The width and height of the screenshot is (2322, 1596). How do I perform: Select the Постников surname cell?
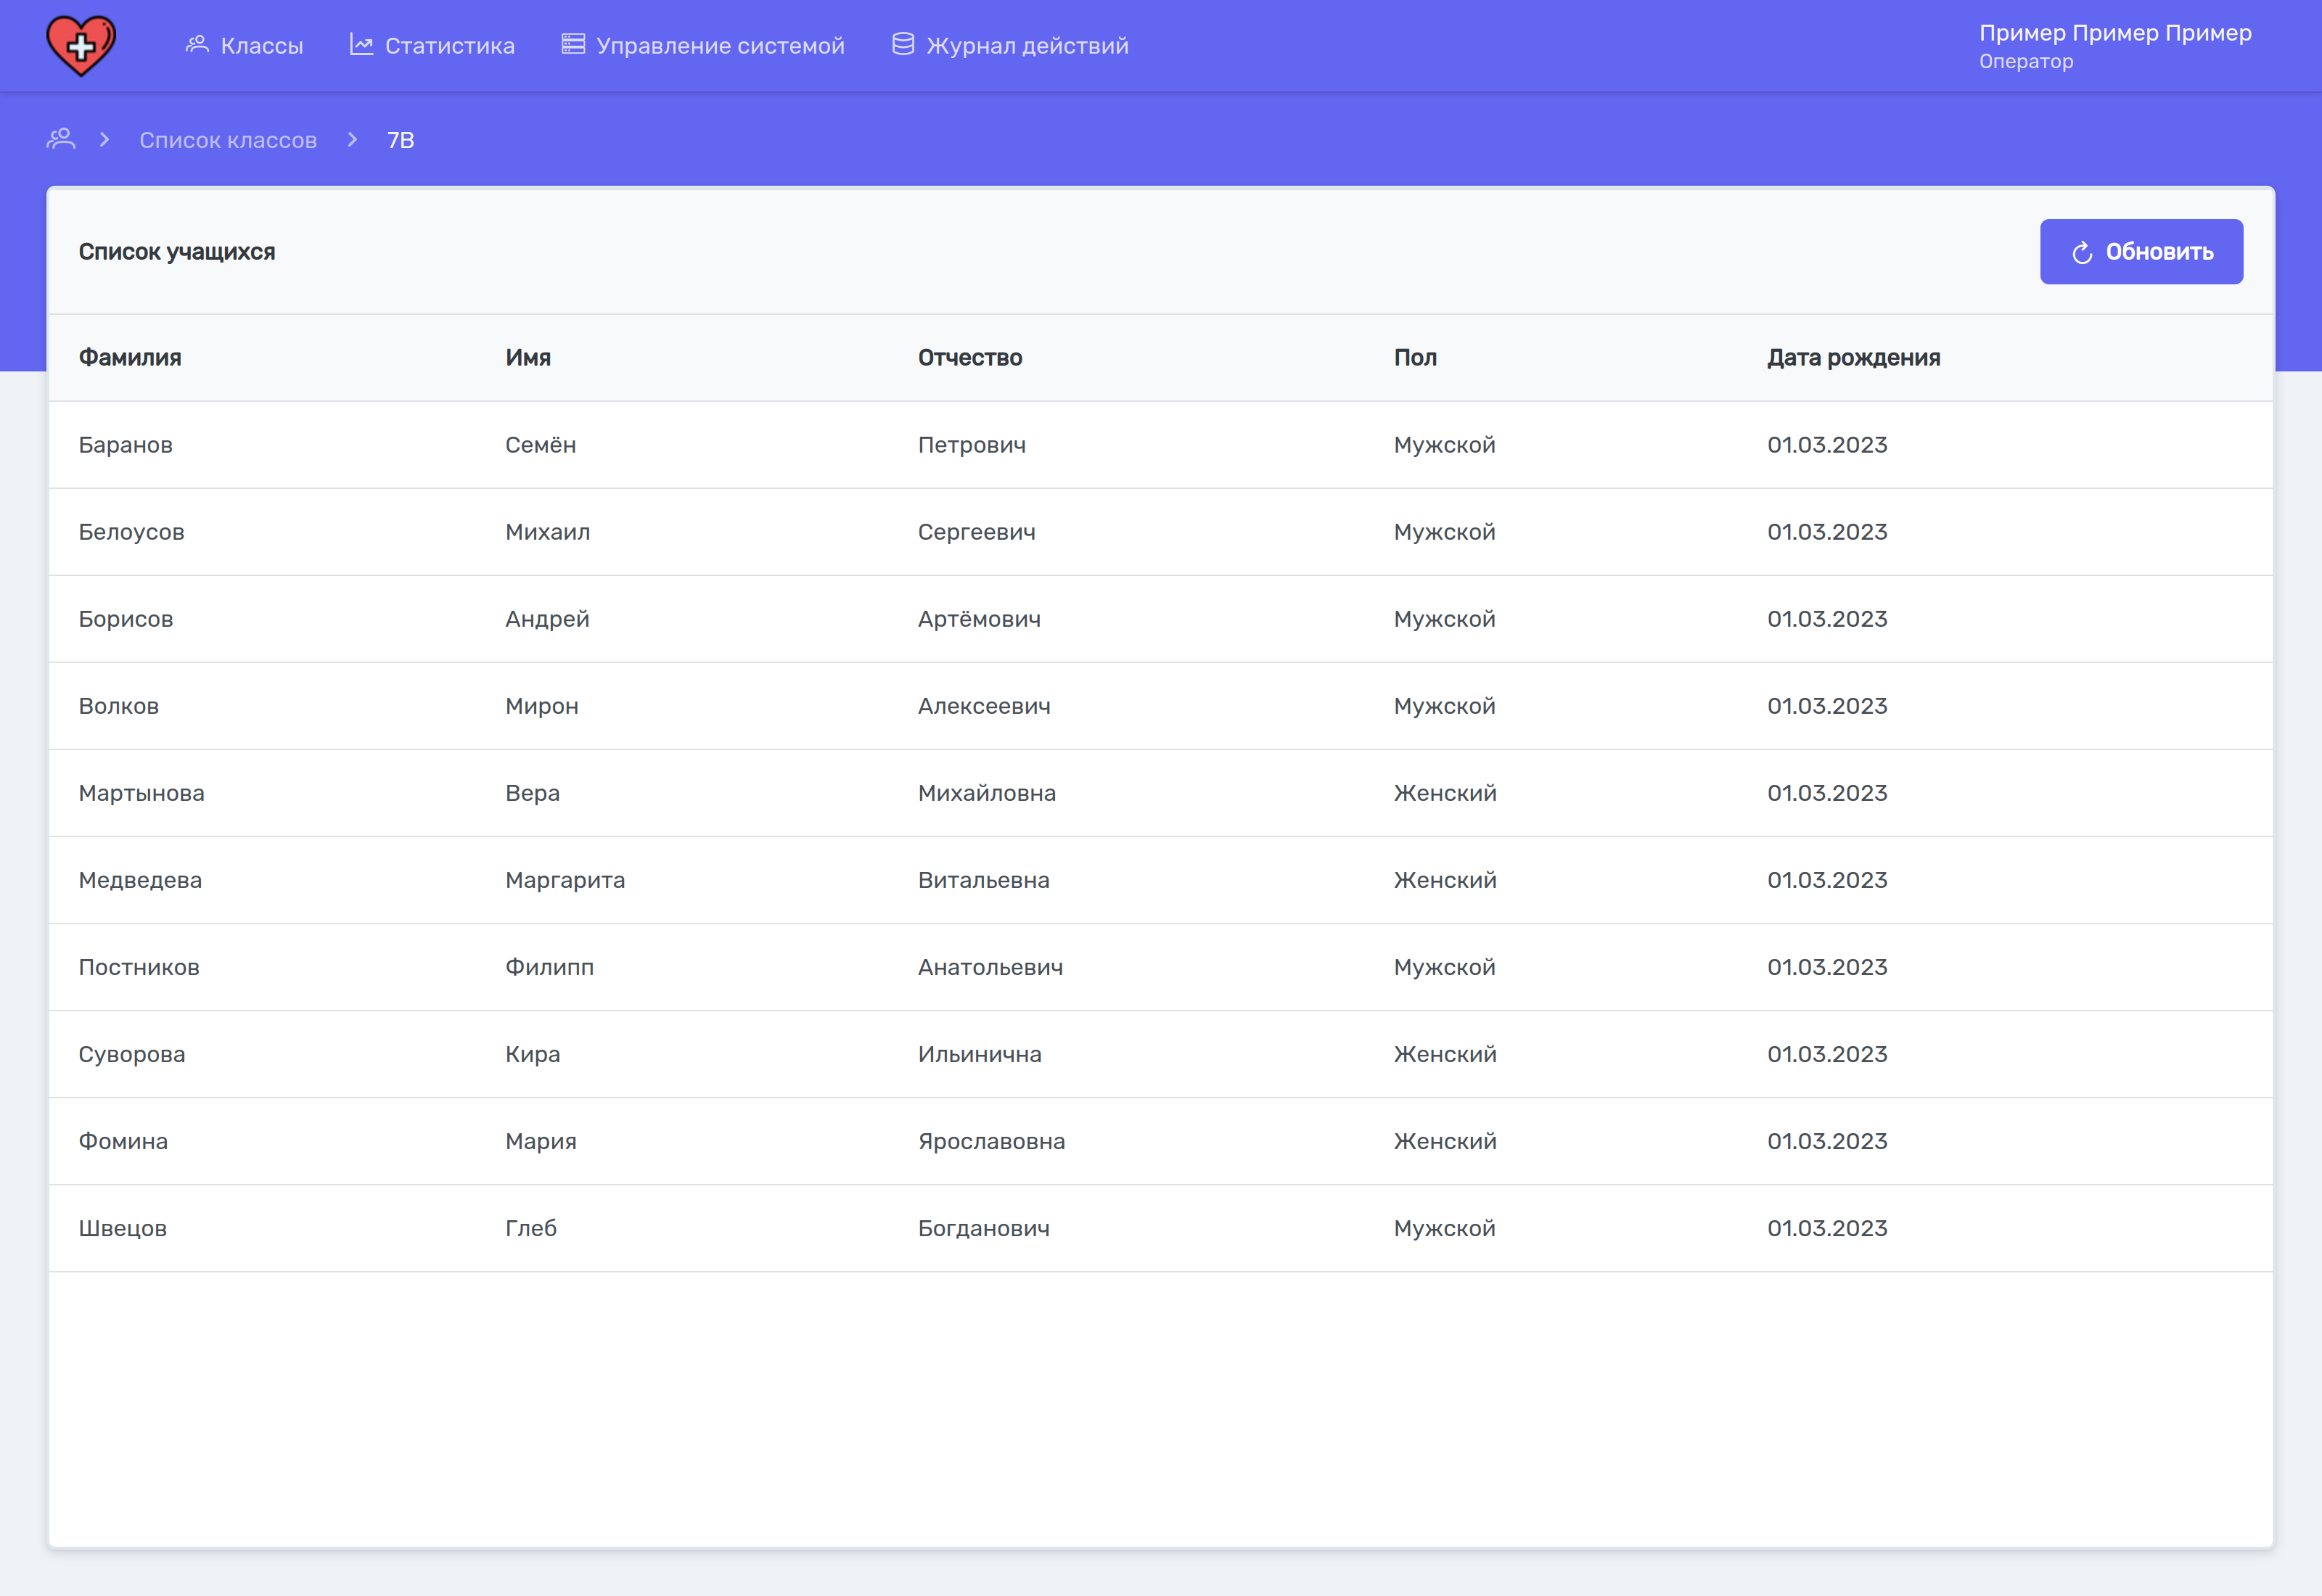click(139, 967)
